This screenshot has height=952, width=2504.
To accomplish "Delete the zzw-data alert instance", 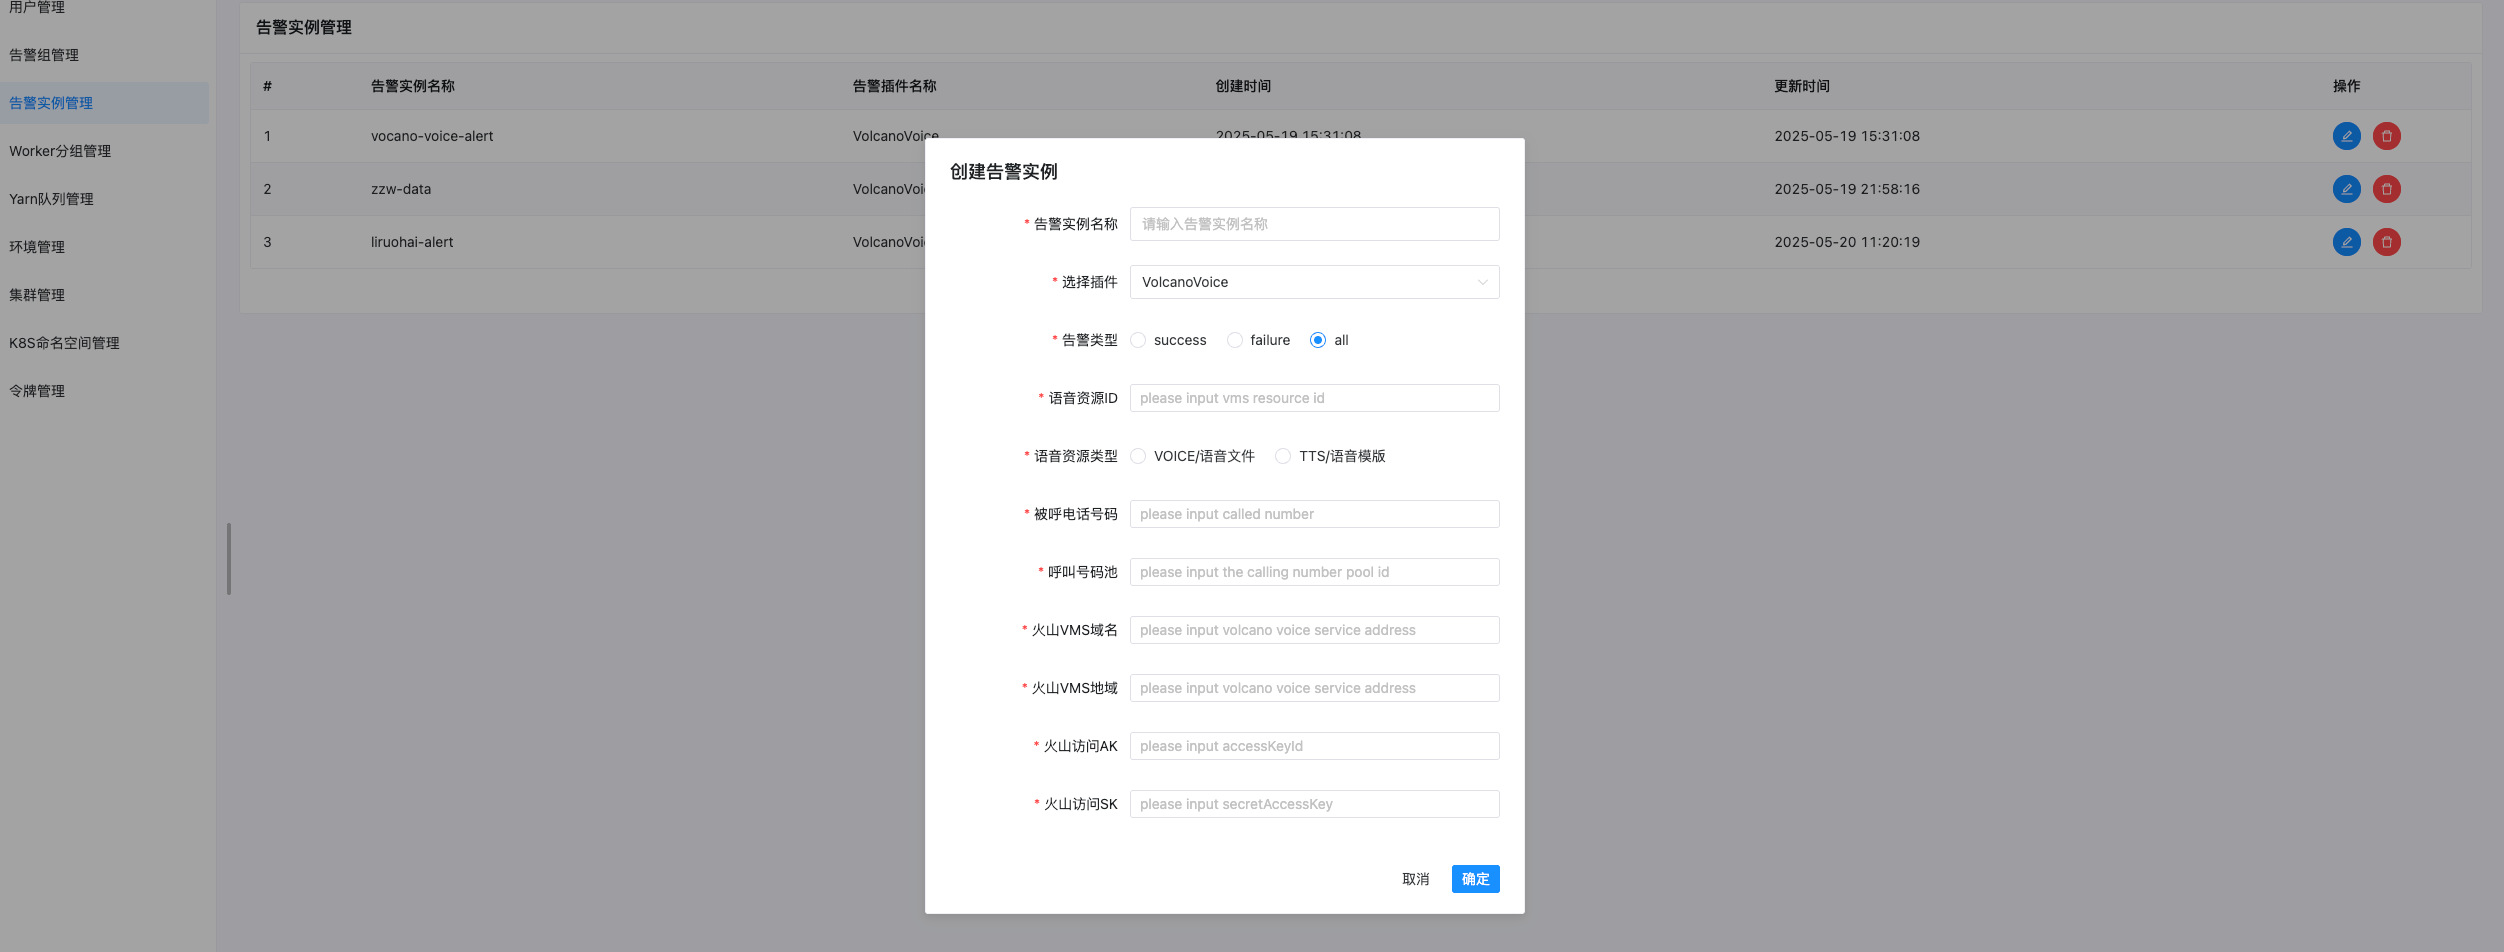I will (x=2386, y=189).
